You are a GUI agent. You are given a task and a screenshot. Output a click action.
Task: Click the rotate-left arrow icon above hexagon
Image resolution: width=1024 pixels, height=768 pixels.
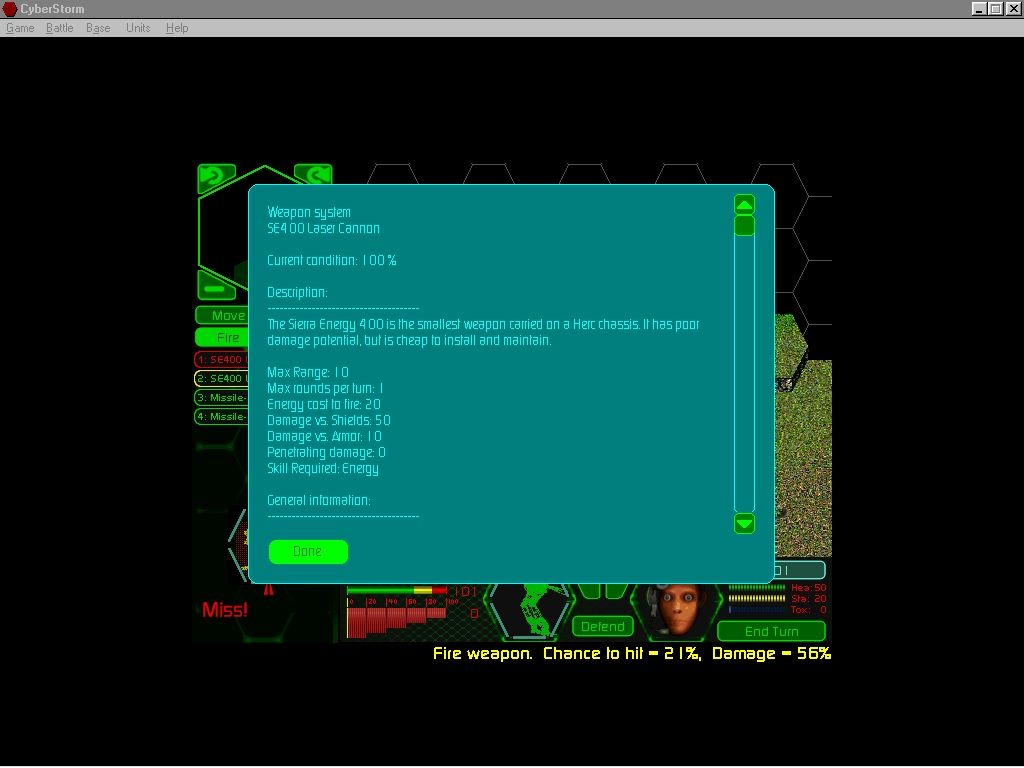click(x=216, y=178)
